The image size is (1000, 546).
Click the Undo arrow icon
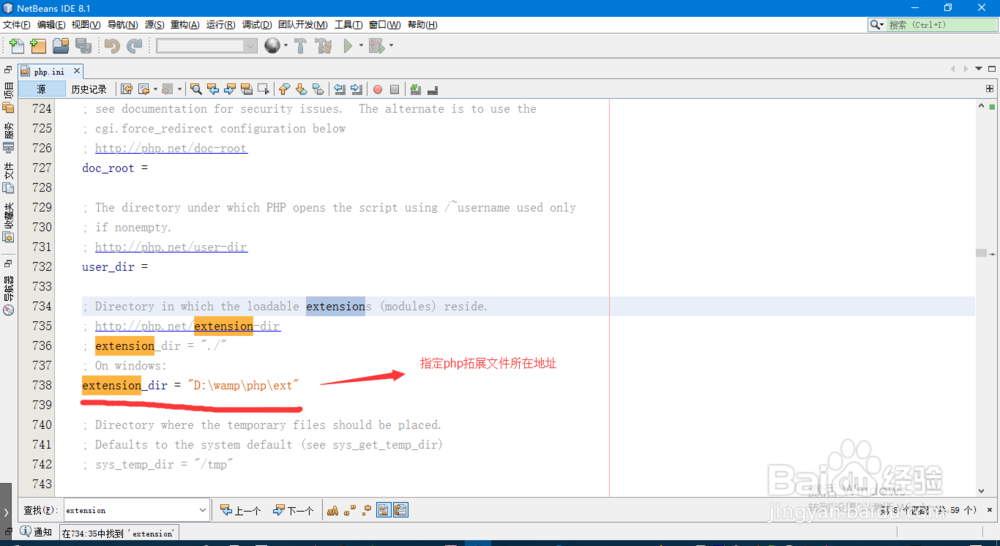coord(112,46)
